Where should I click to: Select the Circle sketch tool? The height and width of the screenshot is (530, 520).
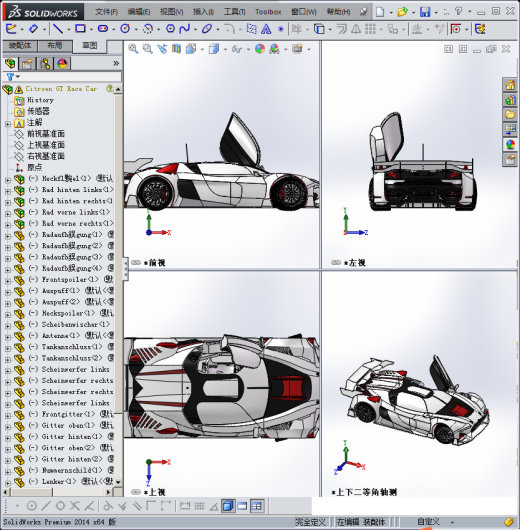click(x=125, y=29)
